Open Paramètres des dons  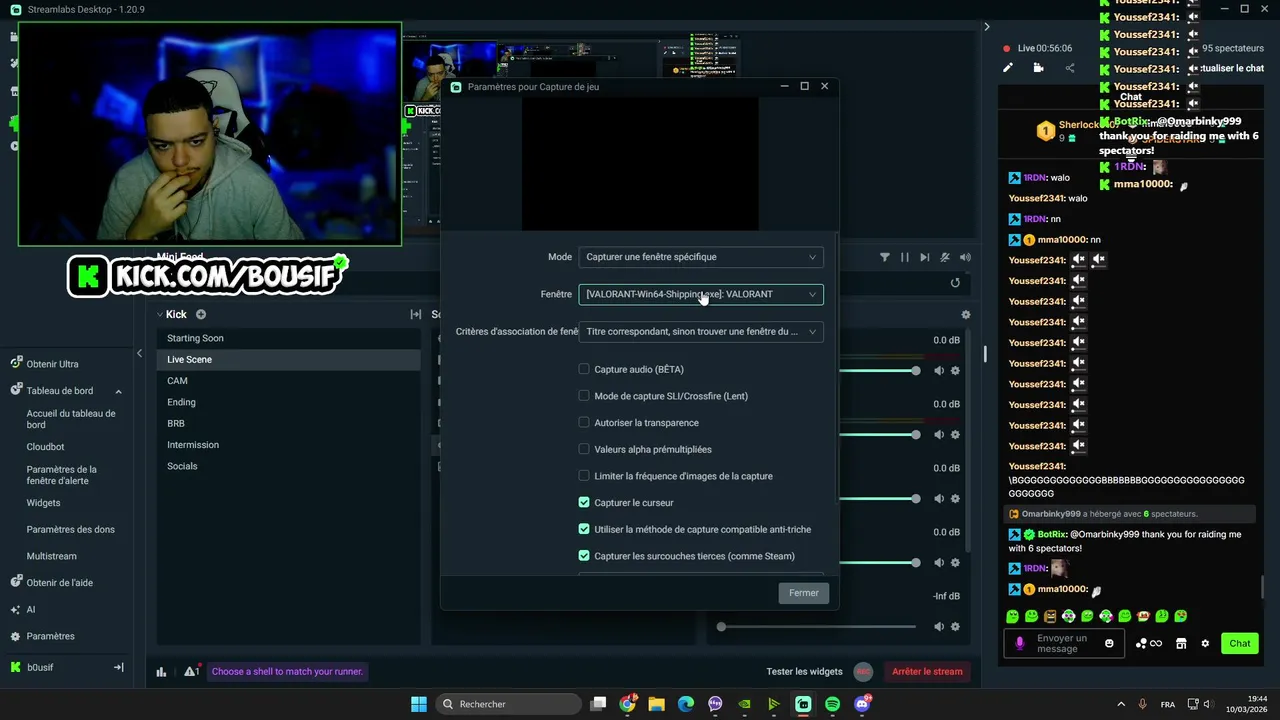(70, 529)
